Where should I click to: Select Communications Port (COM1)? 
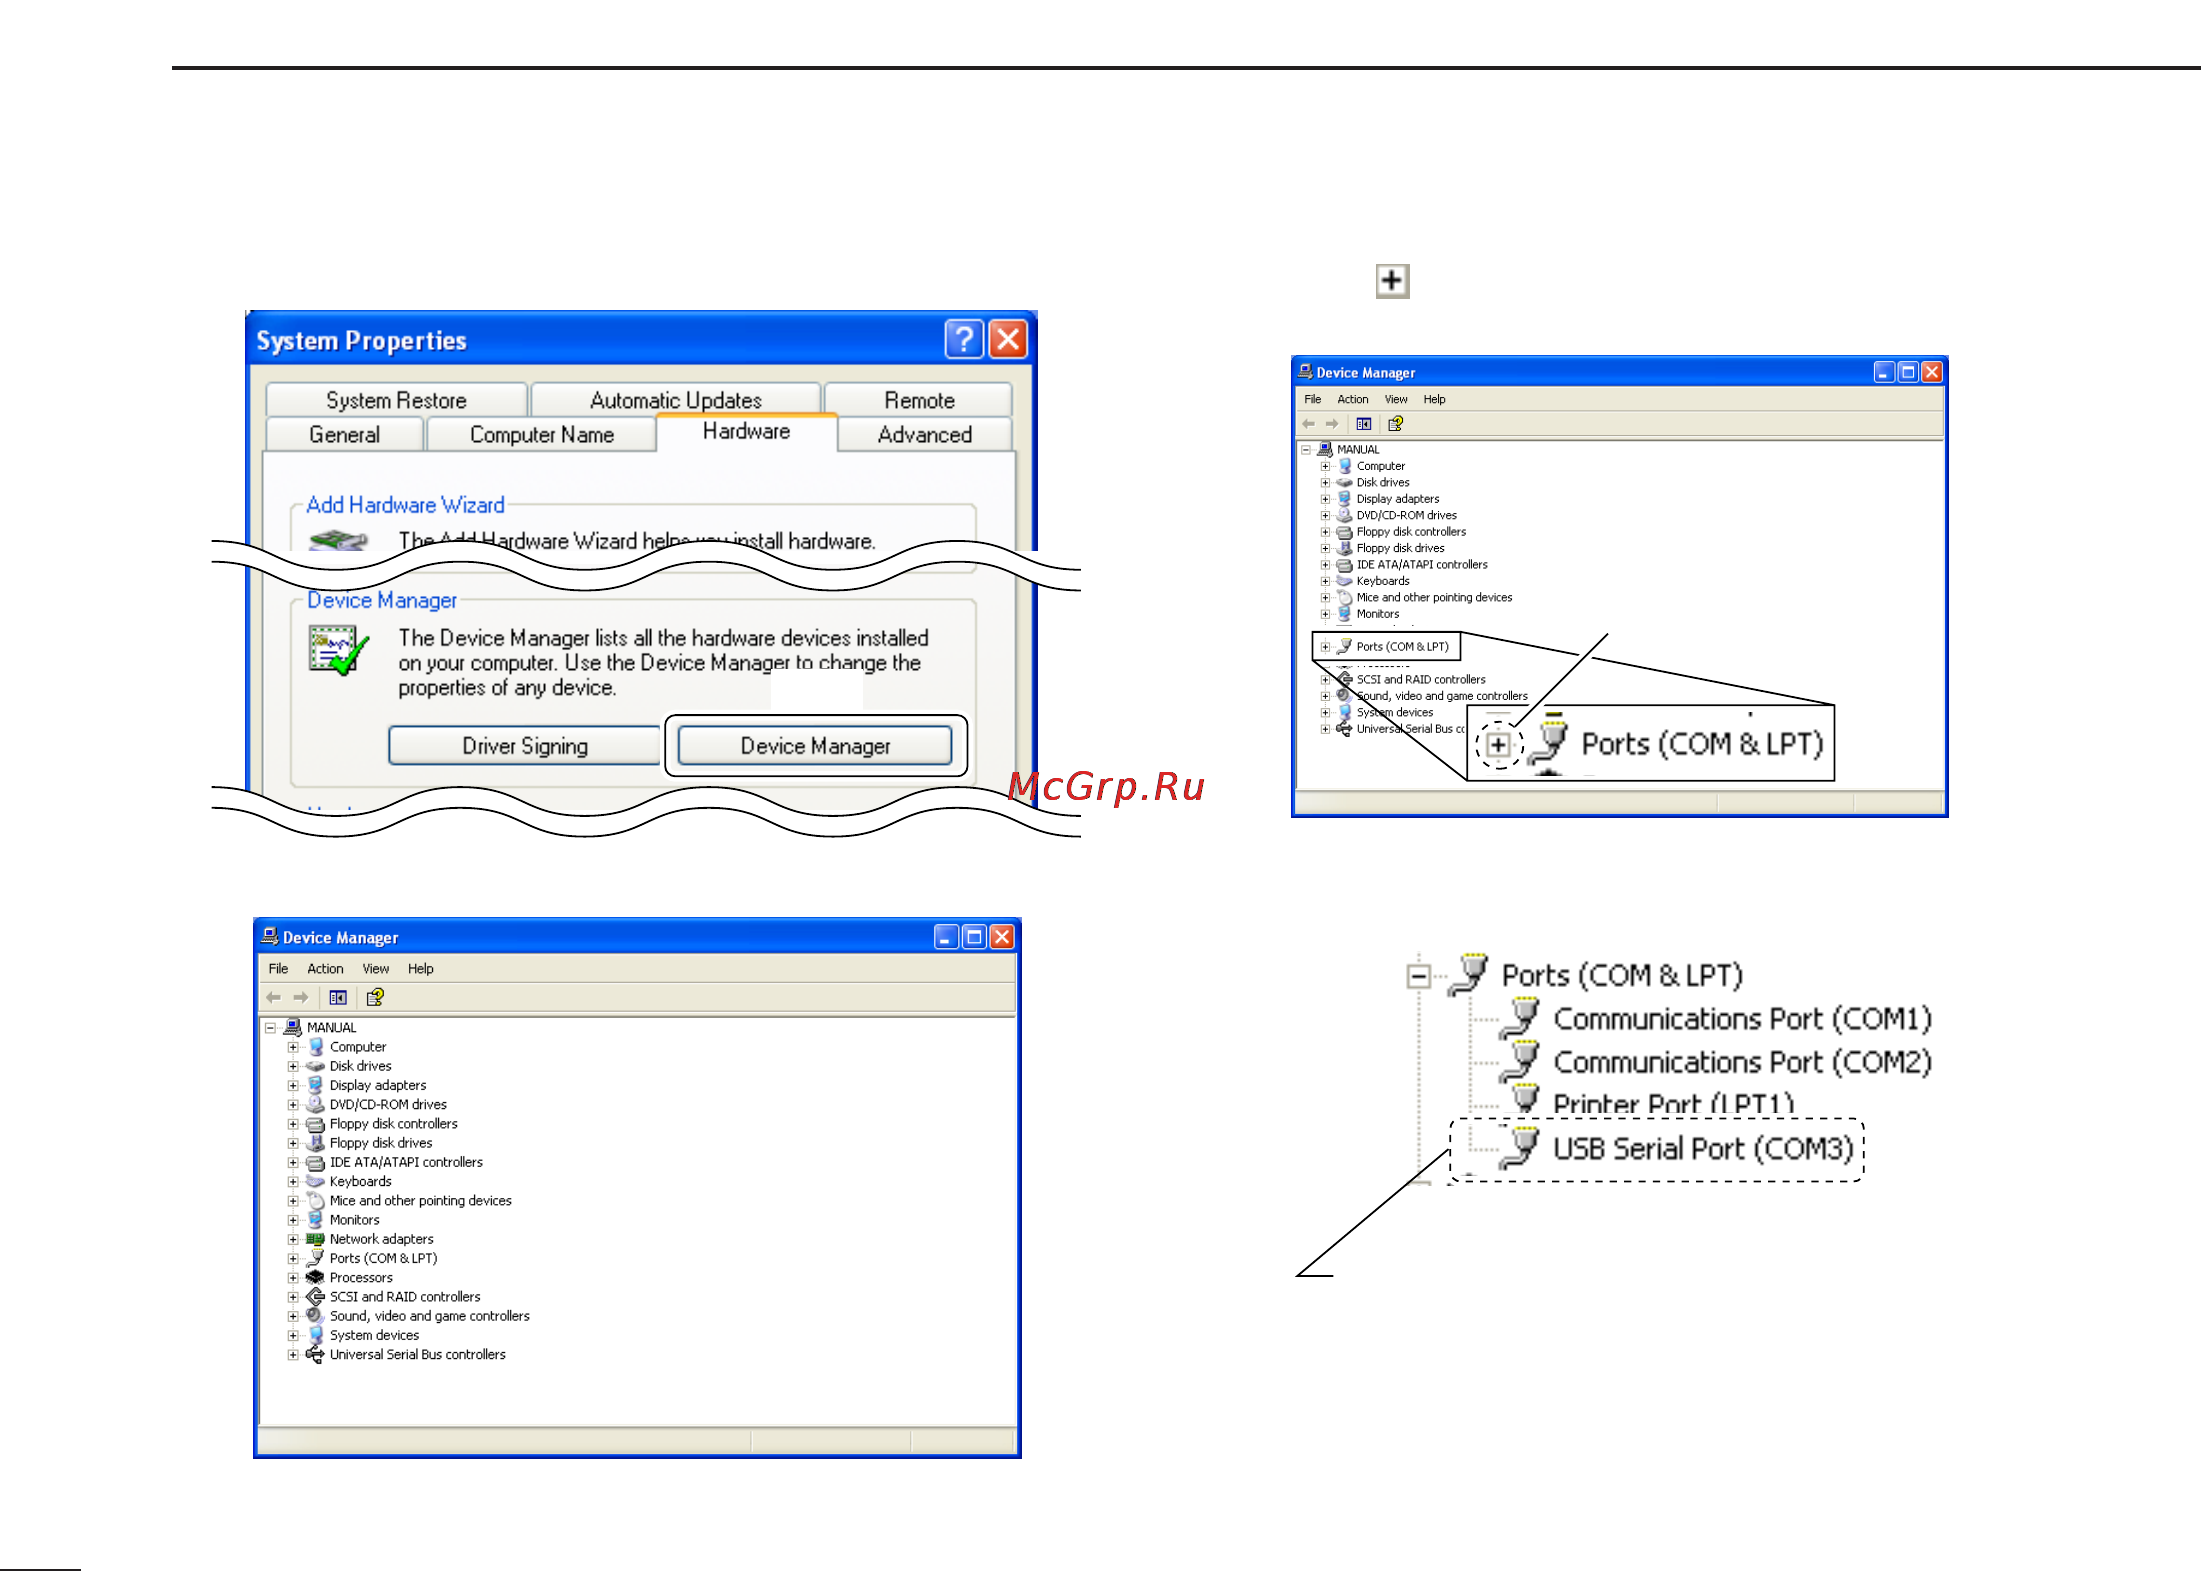coord(1741,1019)
